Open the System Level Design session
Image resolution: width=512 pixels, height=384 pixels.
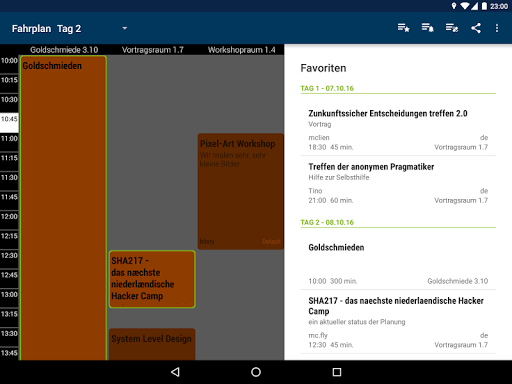pos(152,344)
